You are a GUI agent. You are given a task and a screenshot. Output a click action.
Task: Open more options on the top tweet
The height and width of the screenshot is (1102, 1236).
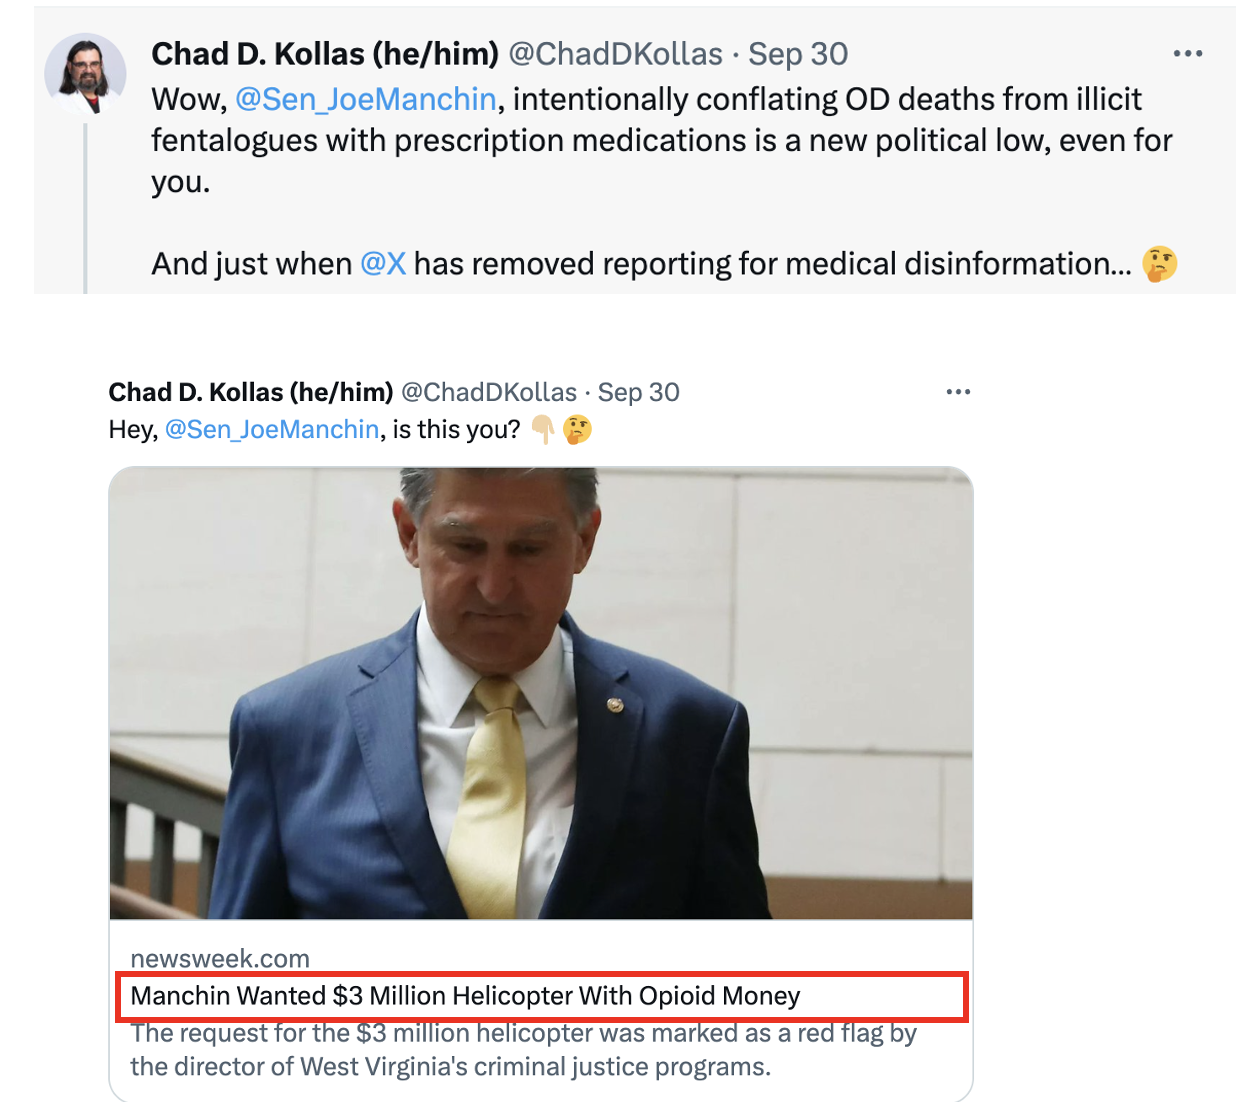coord(1187,54)
